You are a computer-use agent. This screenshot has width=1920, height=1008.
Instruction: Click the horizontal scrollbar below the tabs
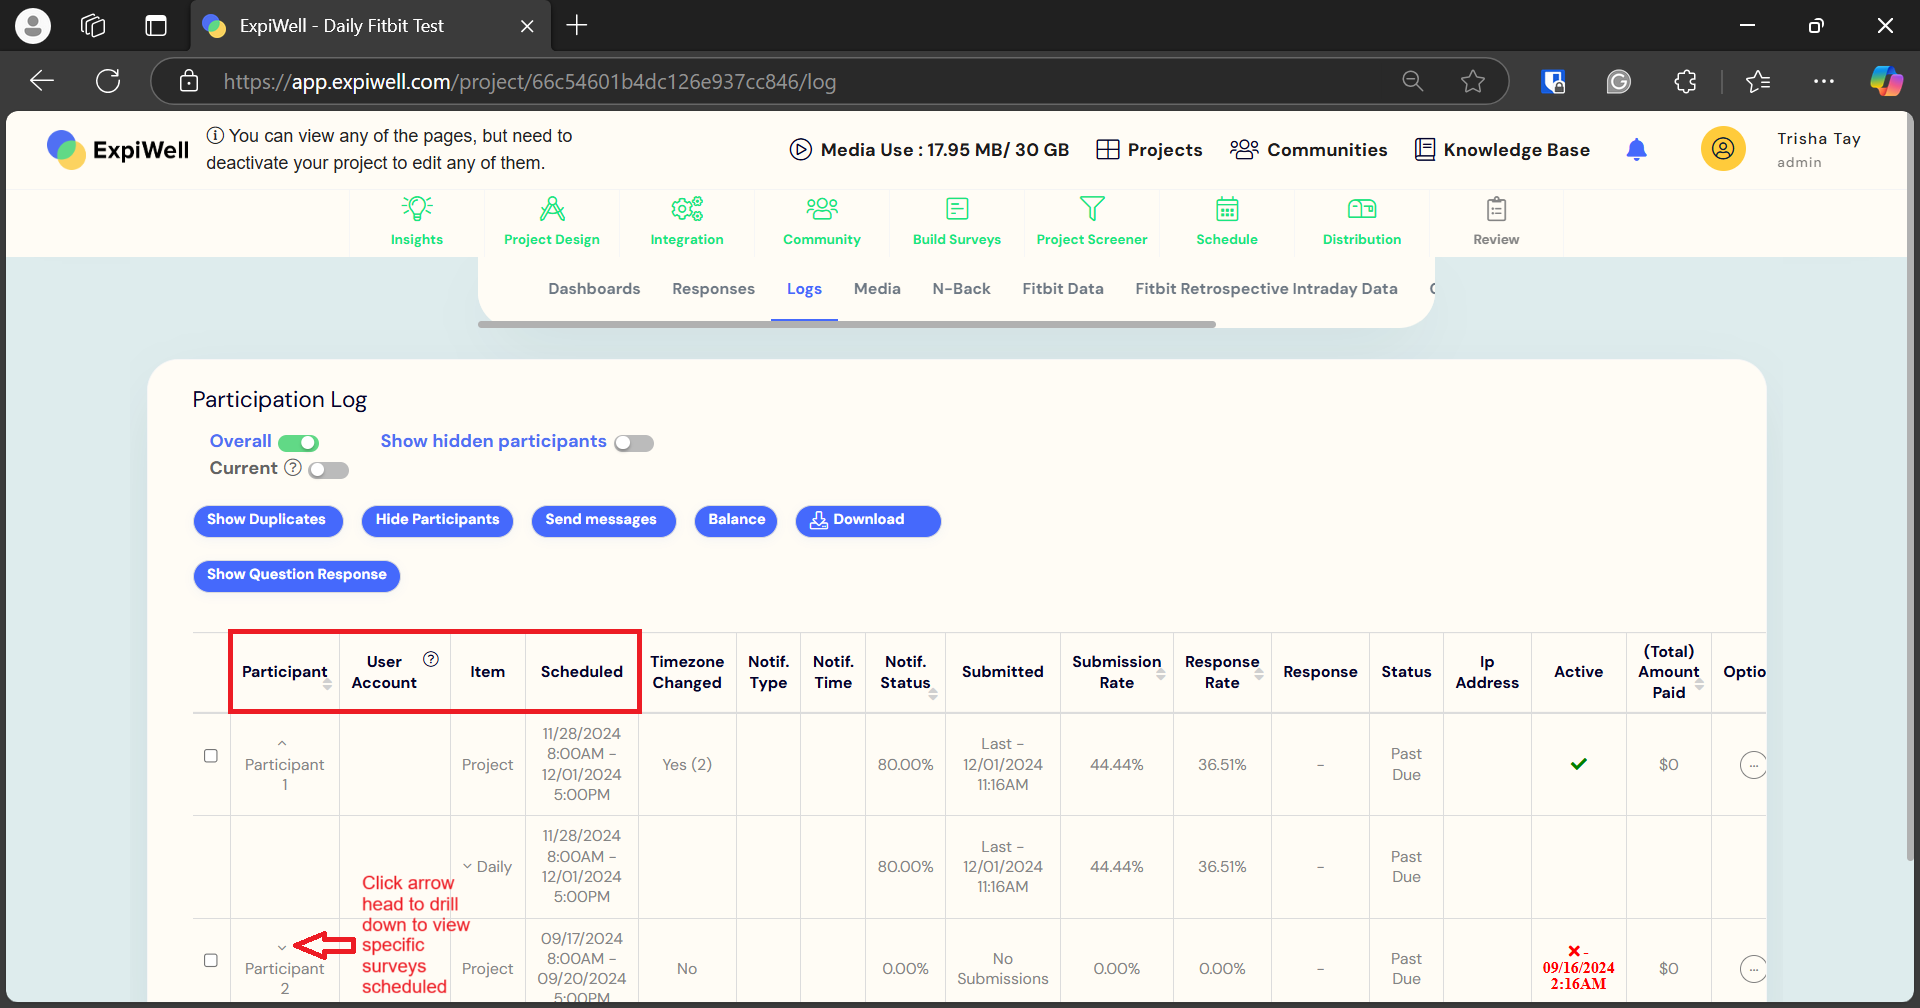(845, 324)
